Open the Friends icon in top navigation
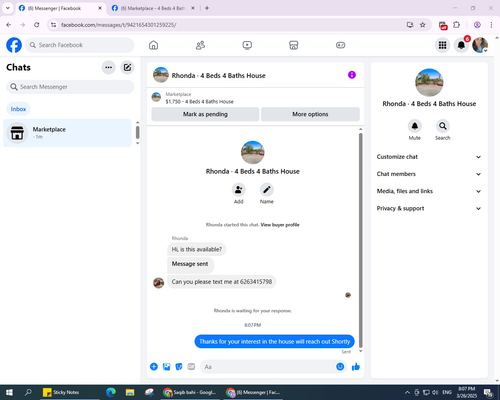This screenshot has width=500, height=400. tap(200, 45)
